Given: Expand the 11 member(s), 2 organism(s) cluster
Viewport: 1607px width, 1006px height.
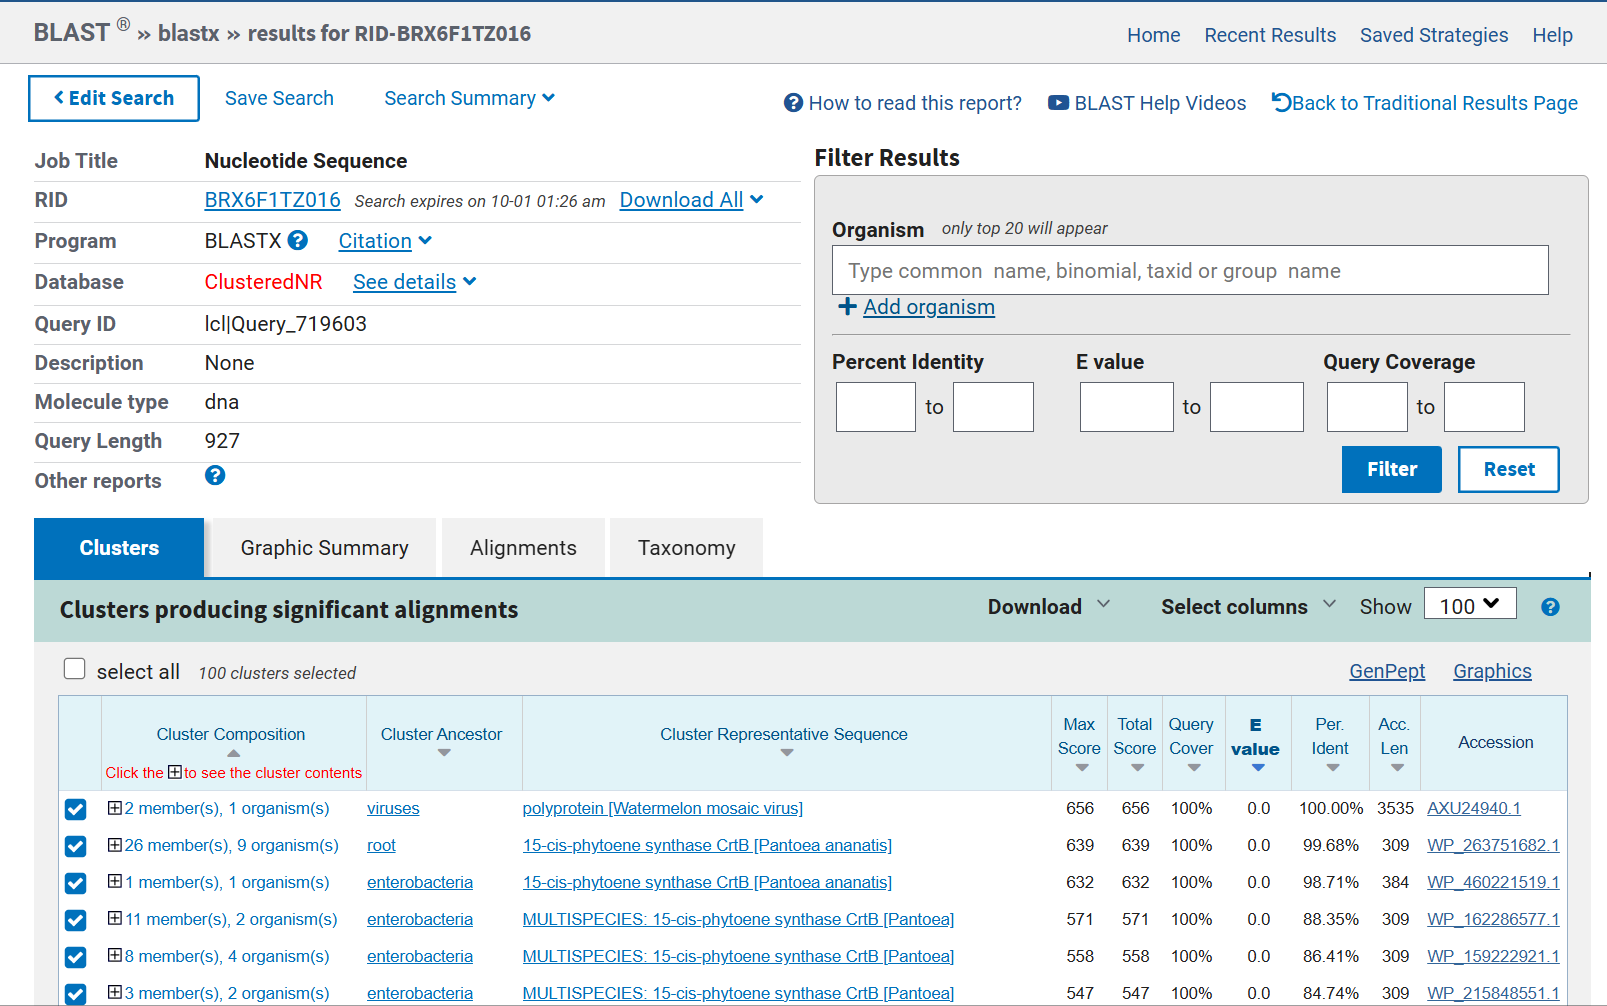Looking at the screenshot, I should pyautogui.click(x=115, y=918).
